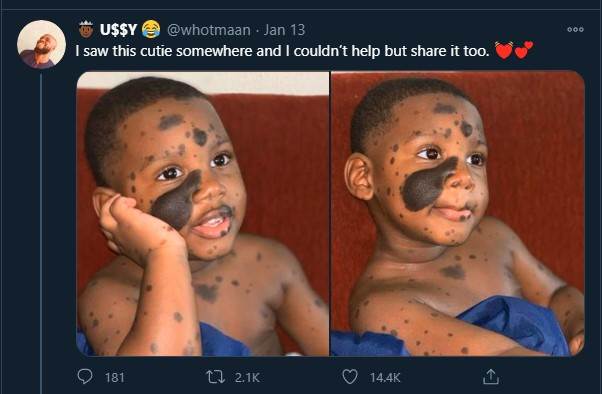
Task: Retweet this post using the retweet icon
Action: tap(215, 377)
